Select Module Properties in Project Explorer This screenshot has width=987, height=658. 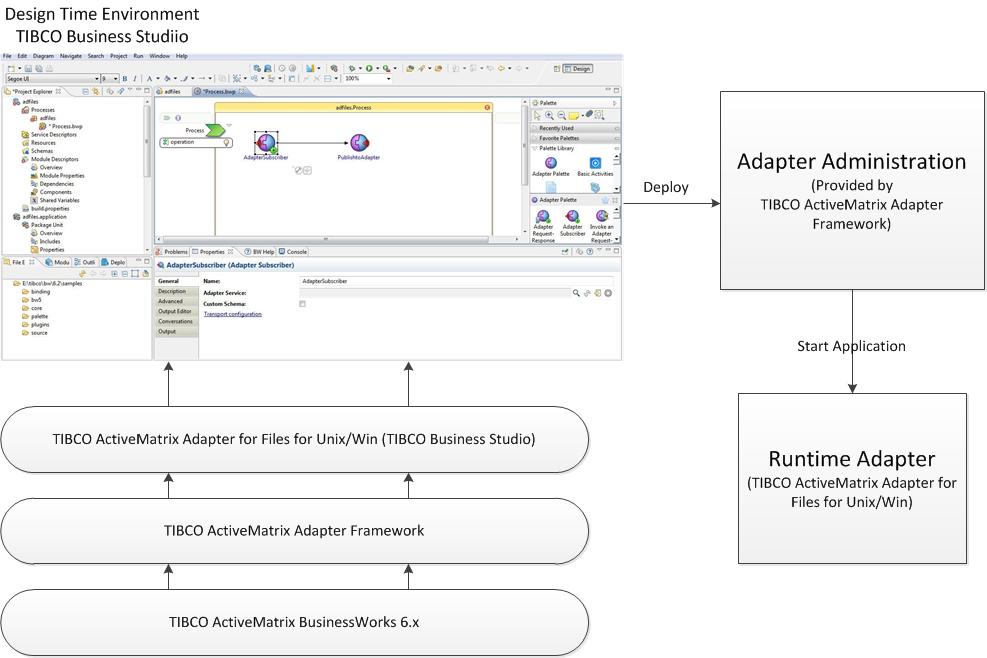coord(57,176)
